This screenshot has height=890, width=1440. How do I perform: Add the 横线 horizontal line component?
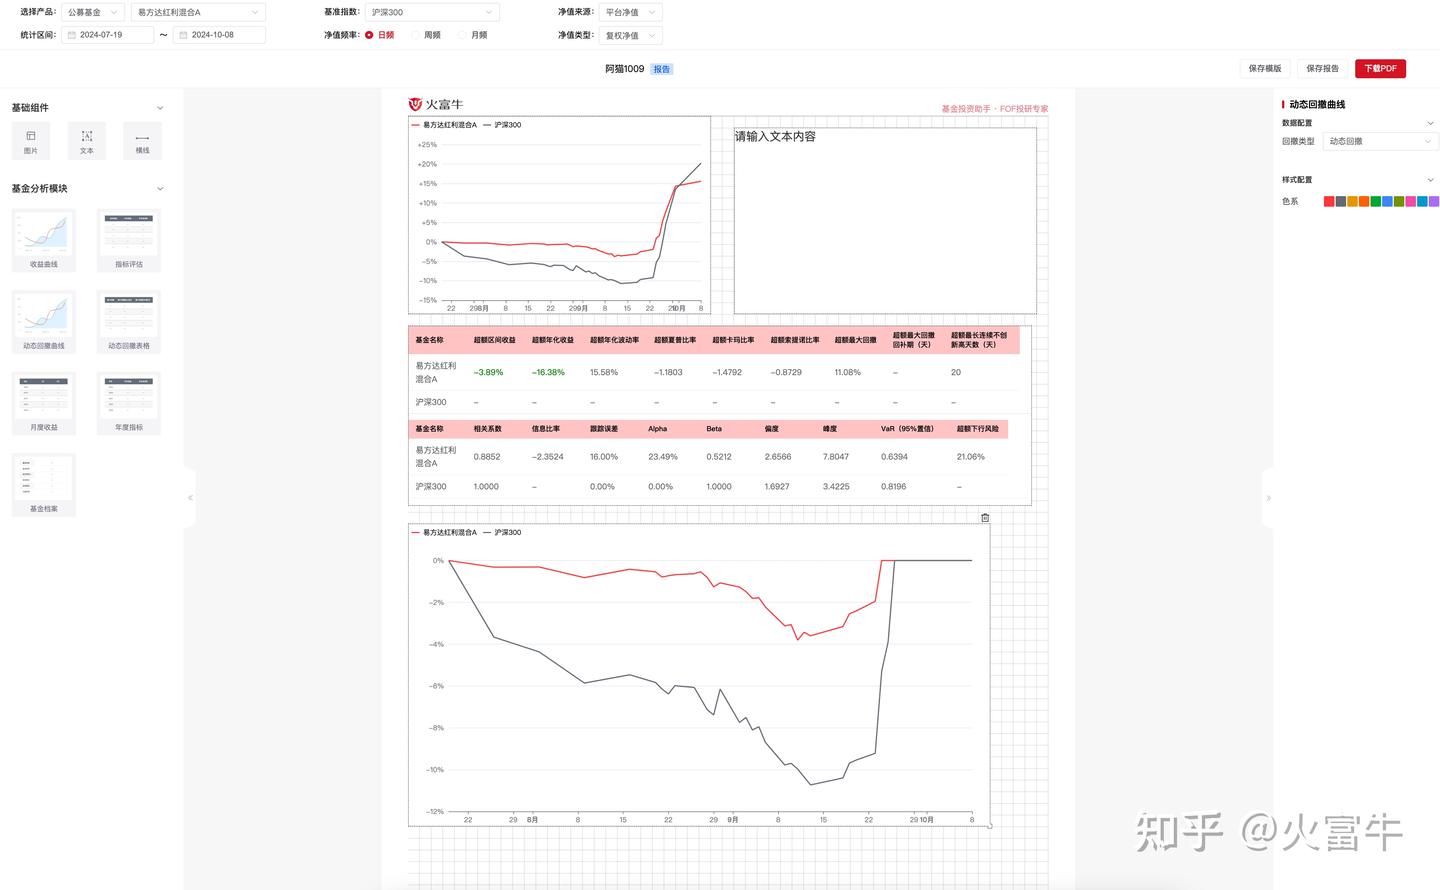pyautogui.click(x=142, y=141)
